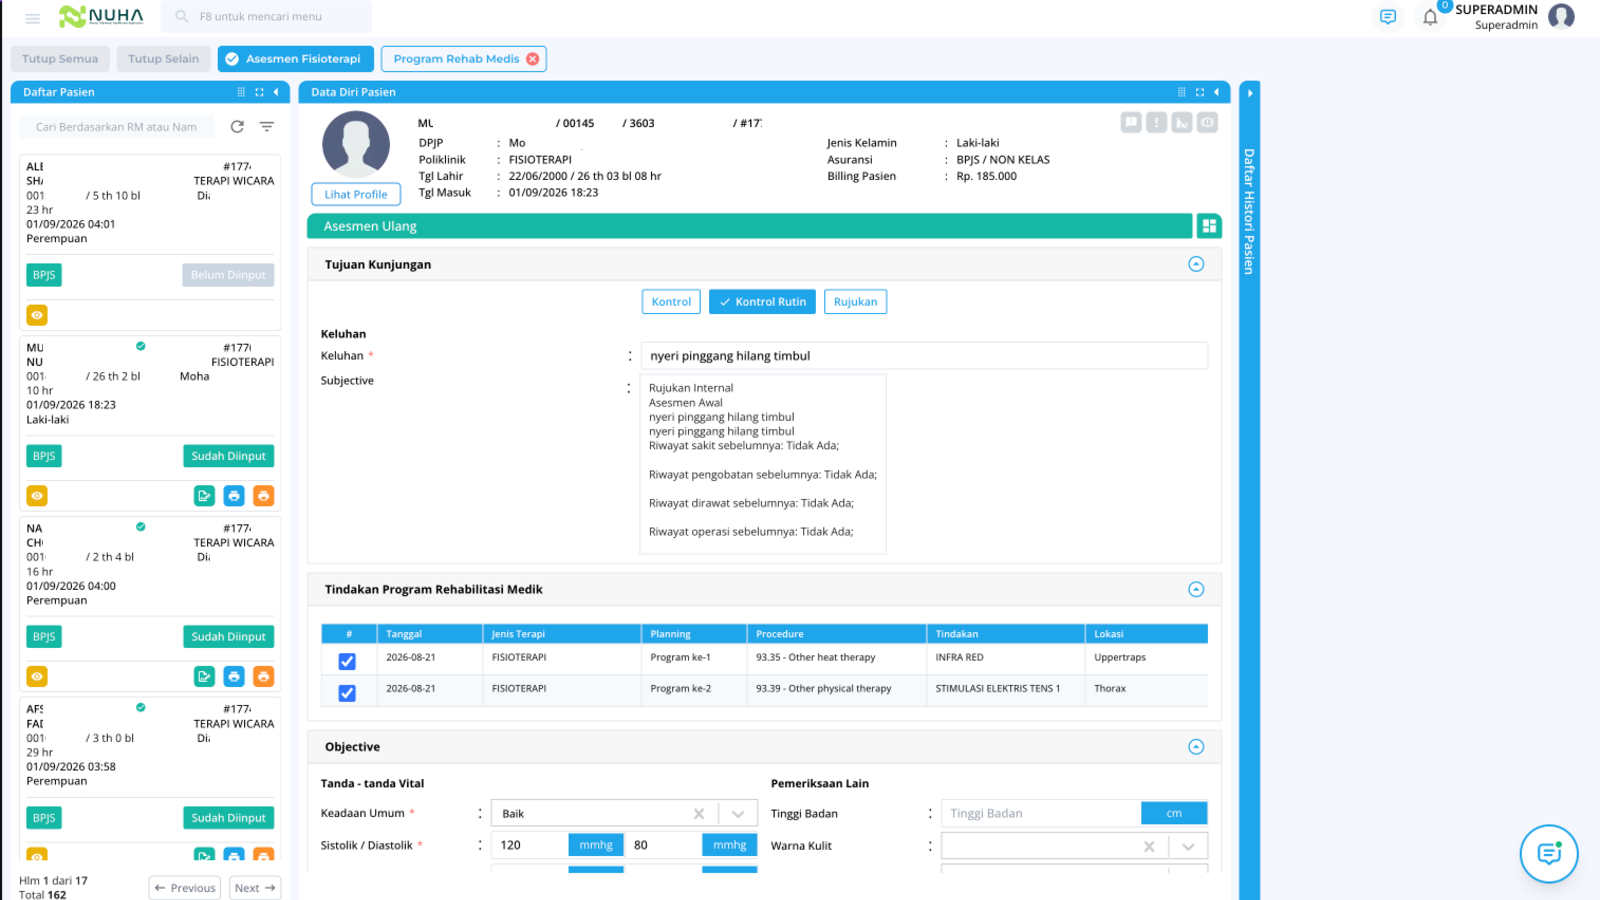The width and height of the screenshot is (1600, 900).
Task: Refresh the Daftar Pasien list
Action: click(x=237, y=127)
